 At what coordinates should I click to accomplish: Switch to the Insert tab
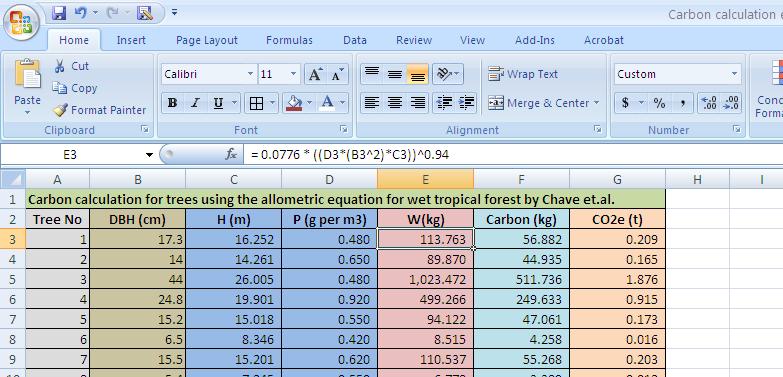point(131,40)
